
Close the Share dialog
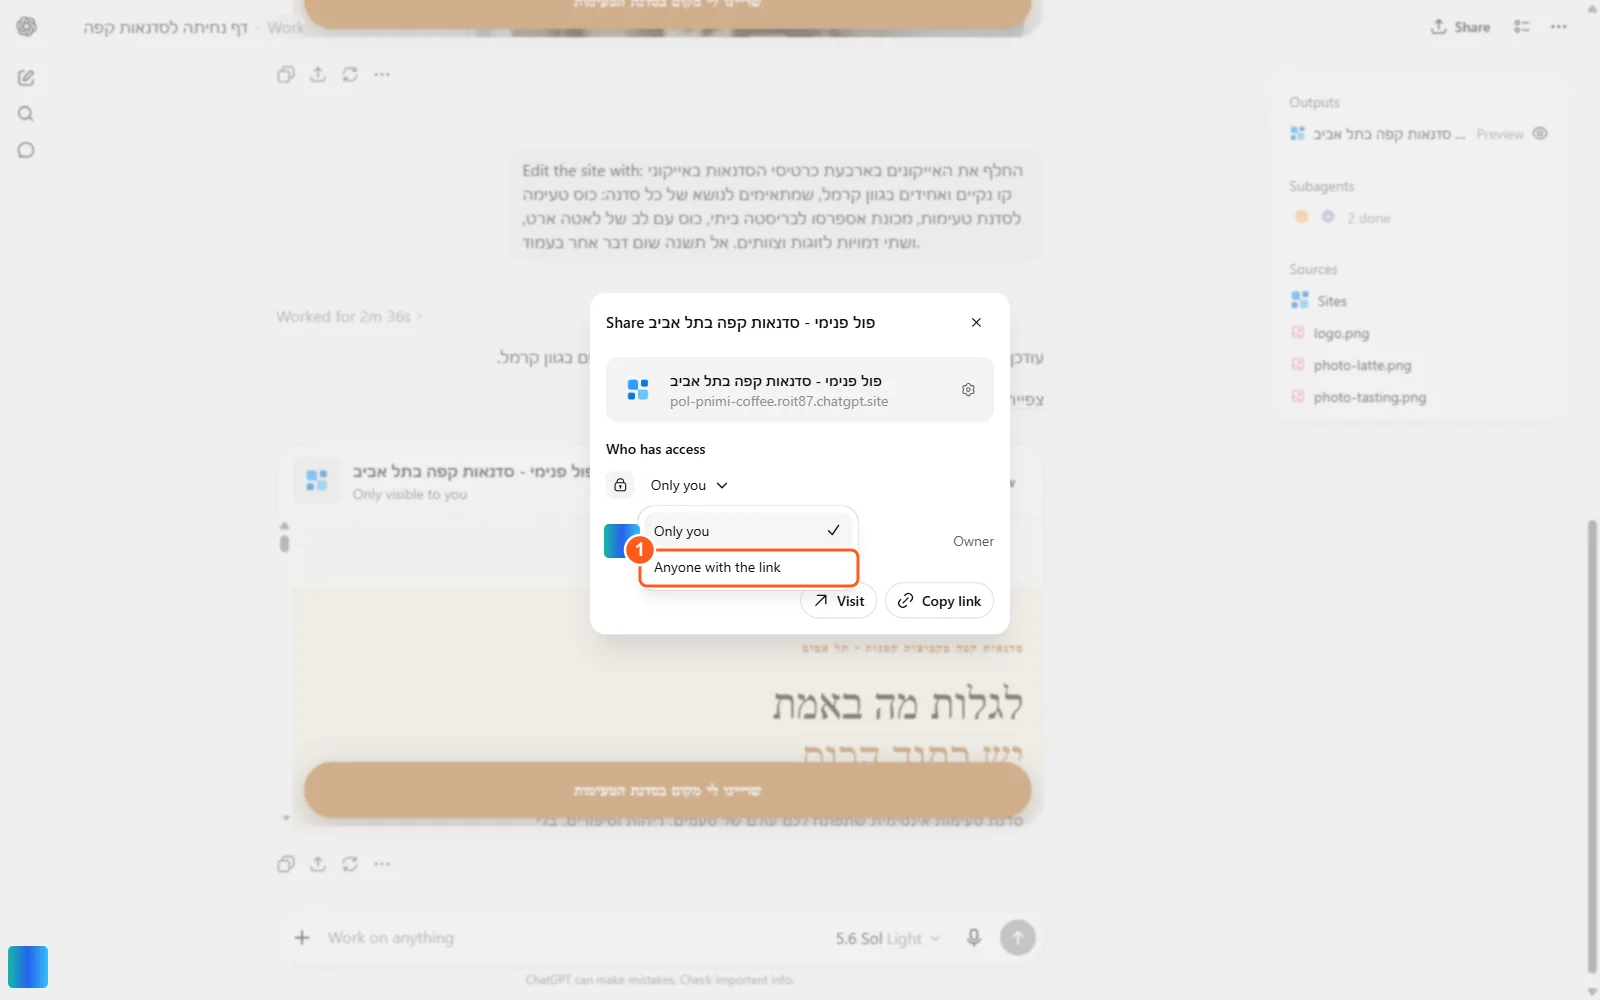[976, 322]
